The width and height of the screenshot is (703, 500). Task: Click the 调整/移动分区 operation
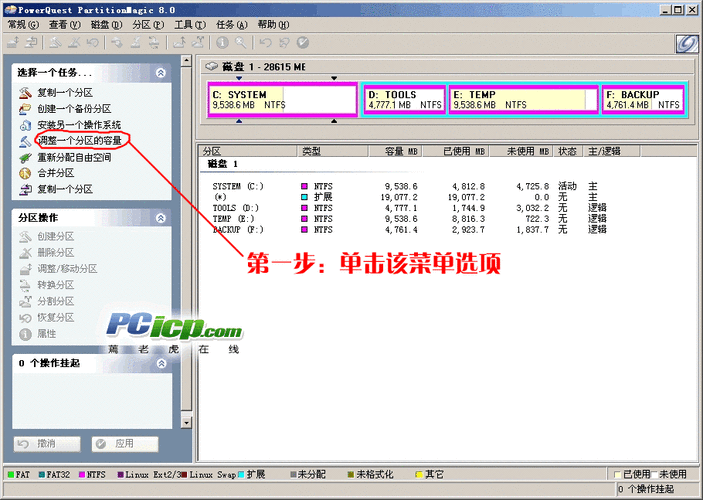(67, 269)
